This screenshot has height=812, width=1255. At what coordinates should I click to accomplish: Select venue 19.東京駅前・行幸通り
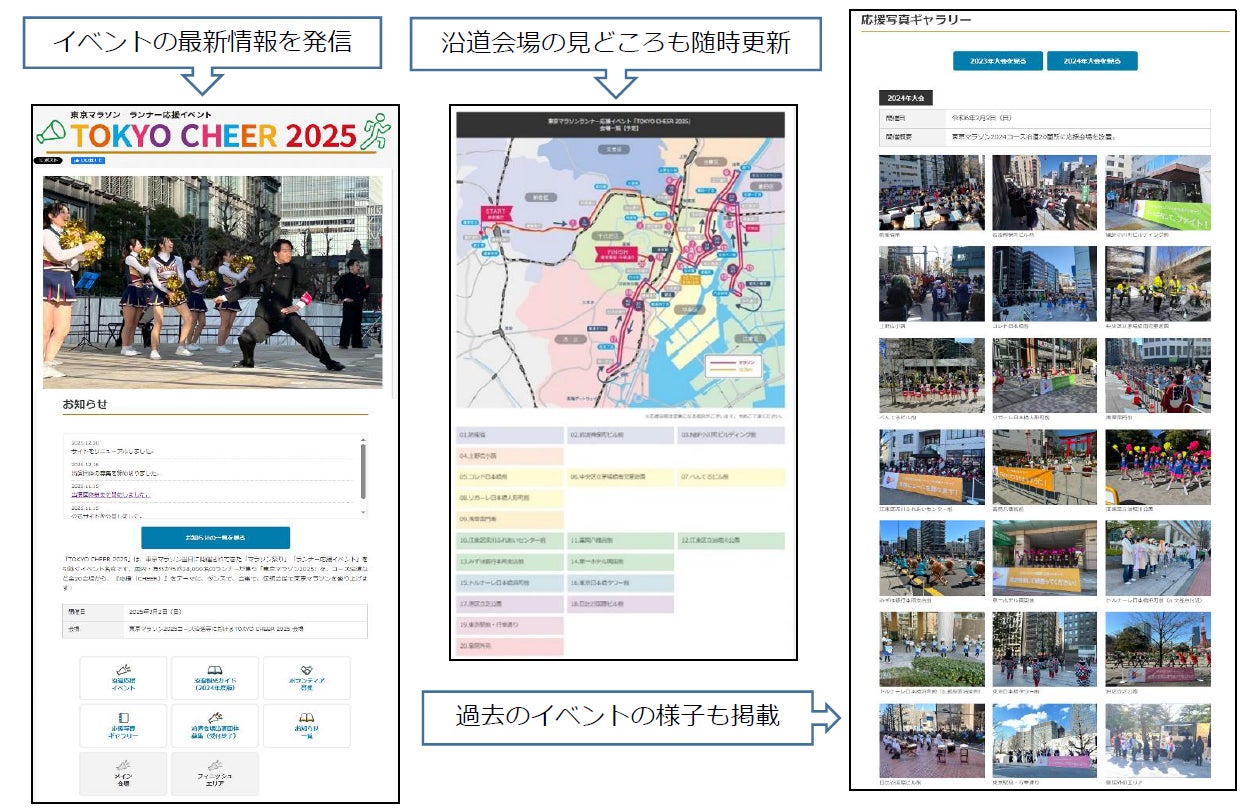(510, 625)
